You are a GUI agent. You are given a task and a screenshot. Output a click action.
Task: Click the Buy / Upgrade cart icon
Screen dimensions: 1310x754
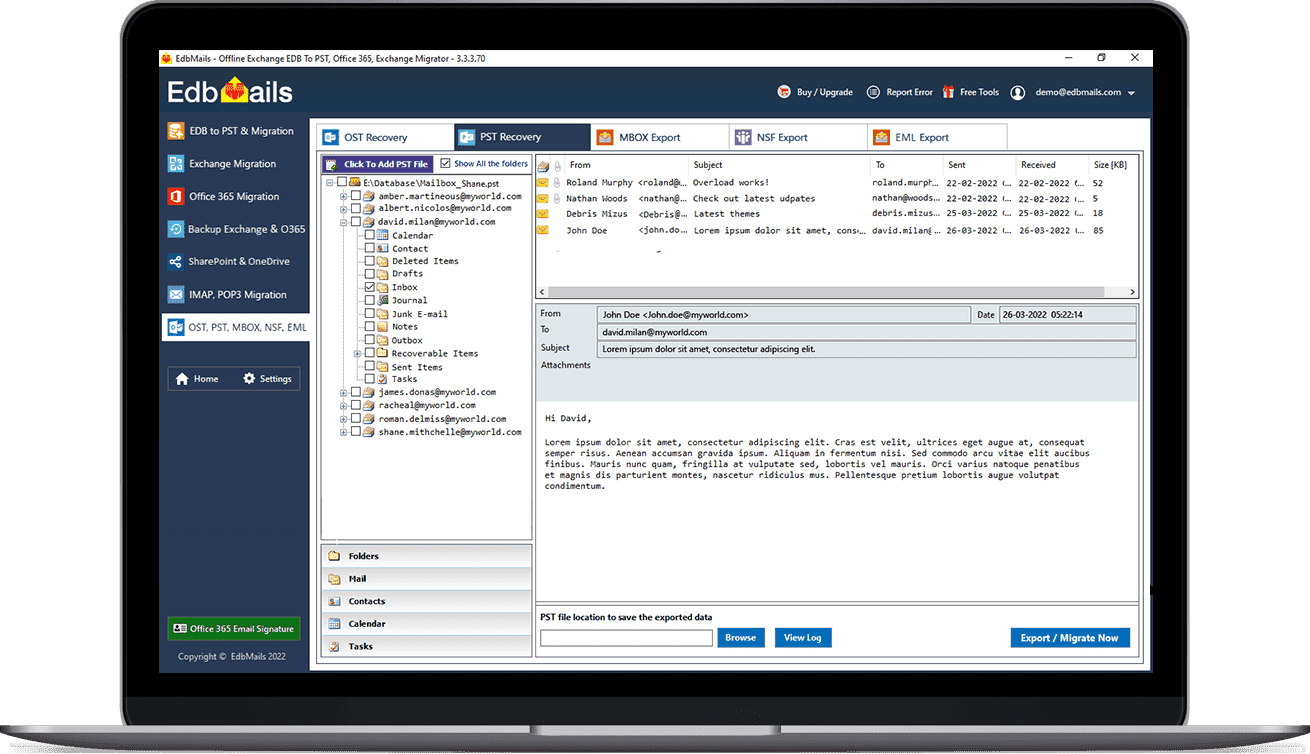click(784, 92)
